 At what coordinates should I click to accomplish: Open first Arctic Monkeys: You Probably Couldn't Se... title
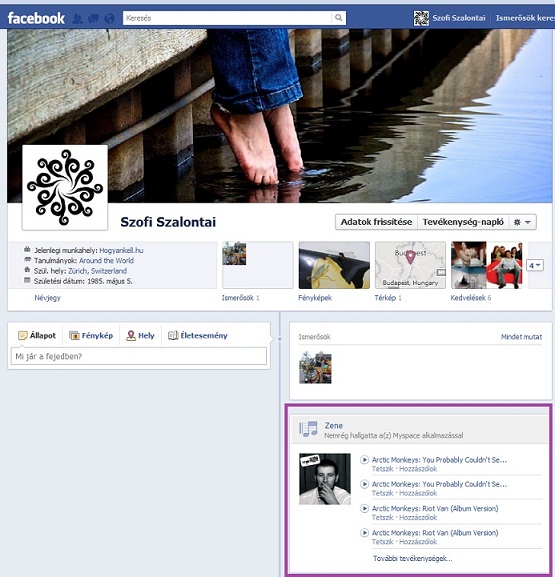coord(439,460)
